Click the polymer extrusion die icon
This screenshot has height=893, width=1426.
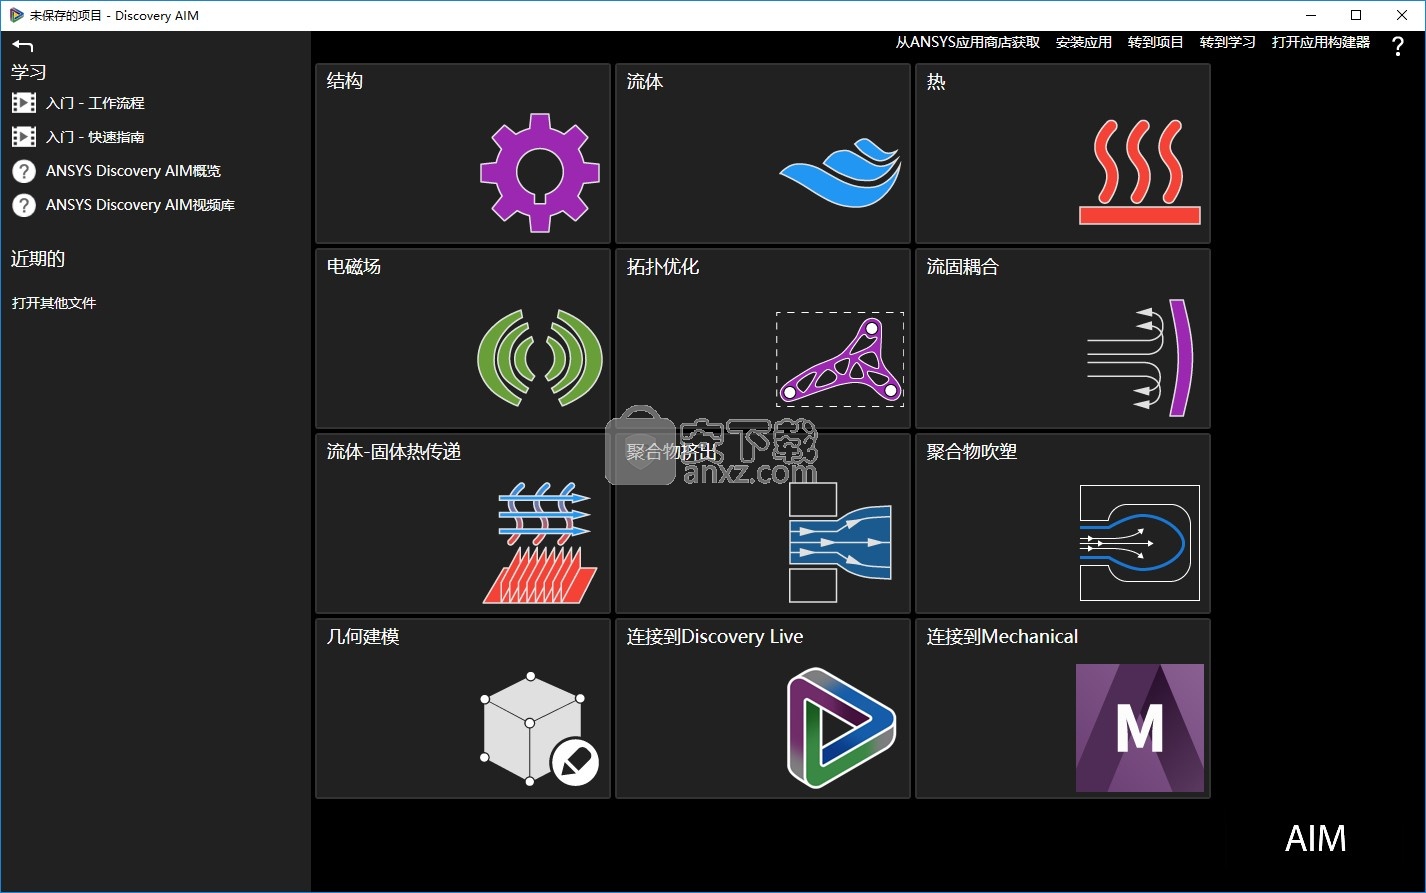pos(840,542)
